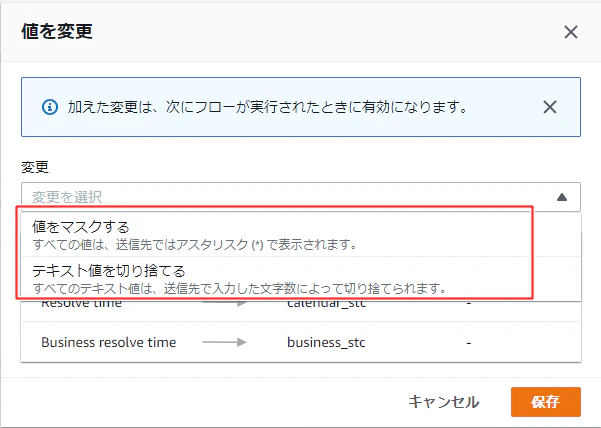The height and width of the screenshot is (428, 601).
Task: Click the 変更 field label
Action: pyautogui.click(x=35, y=167)
